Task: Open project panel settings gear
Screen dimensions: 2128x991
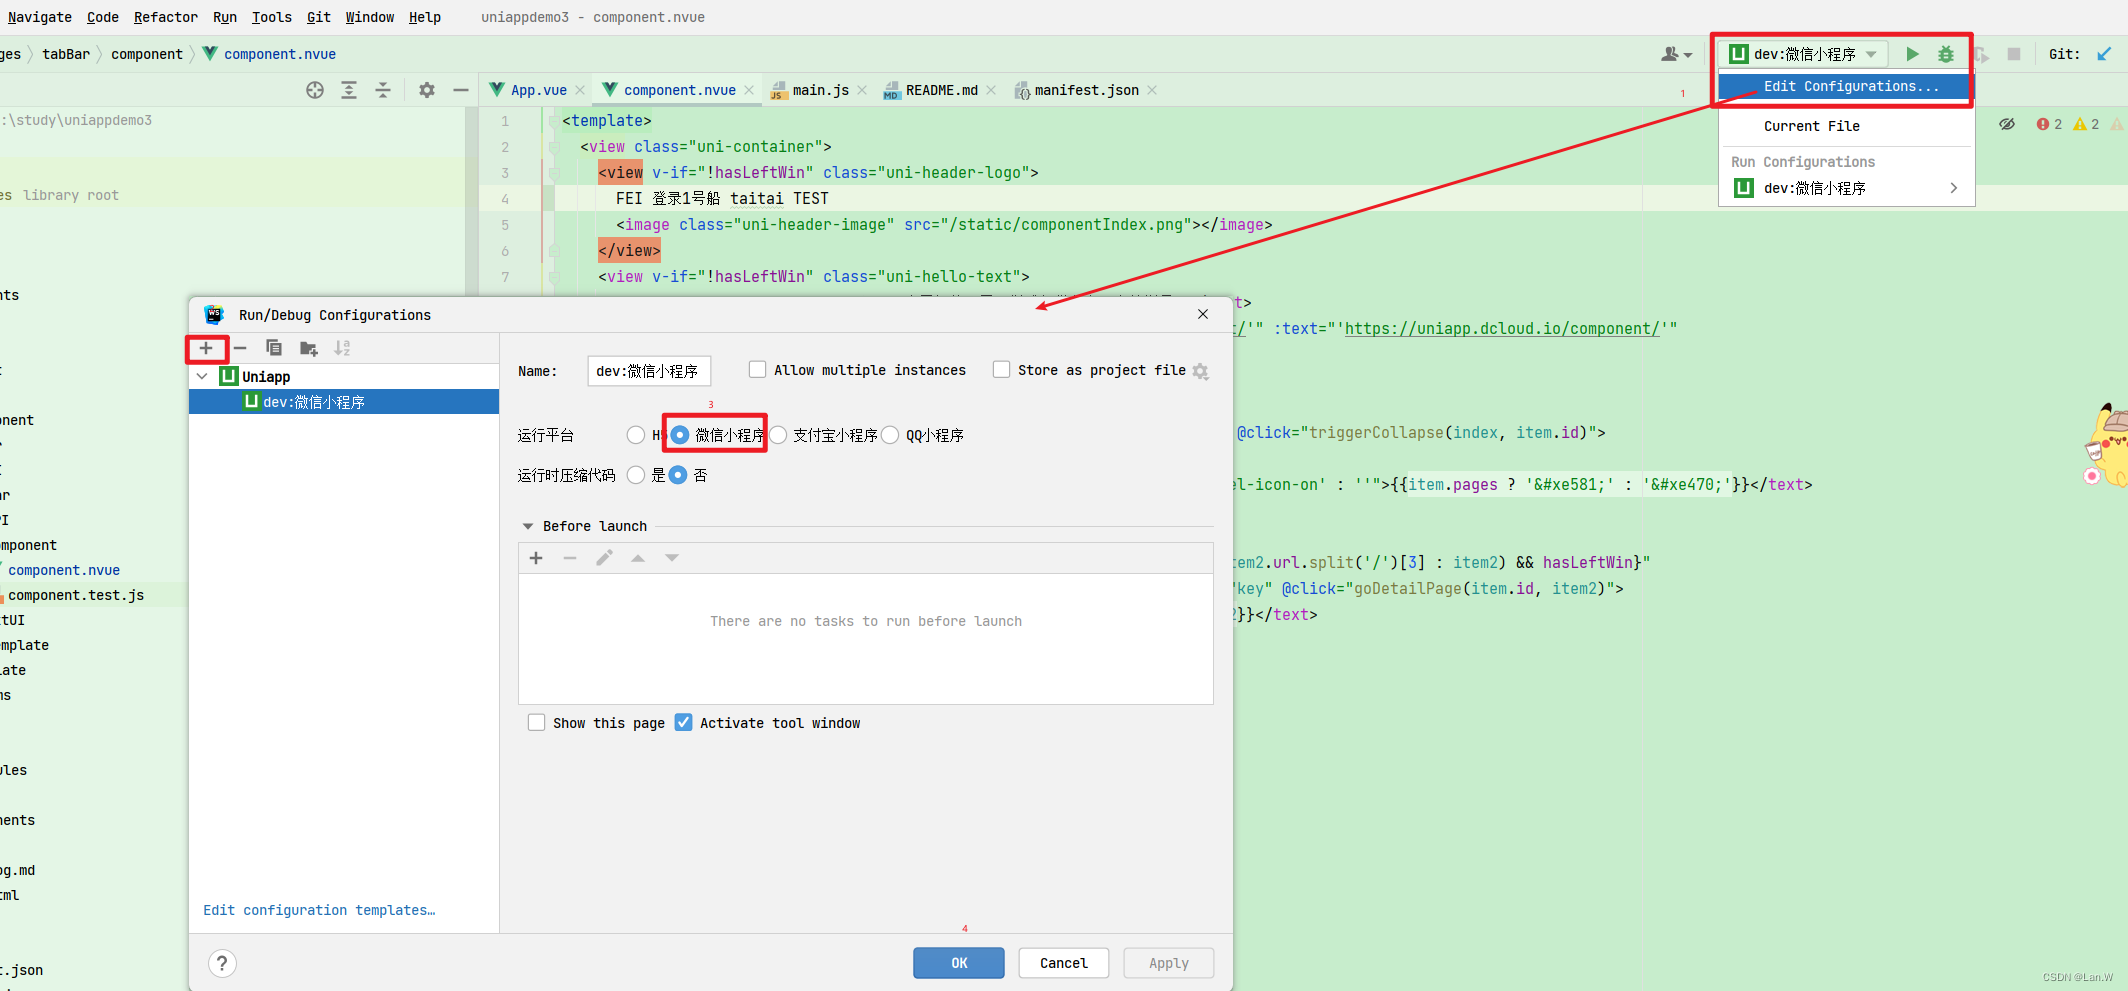Action: (x=427, y=90)
